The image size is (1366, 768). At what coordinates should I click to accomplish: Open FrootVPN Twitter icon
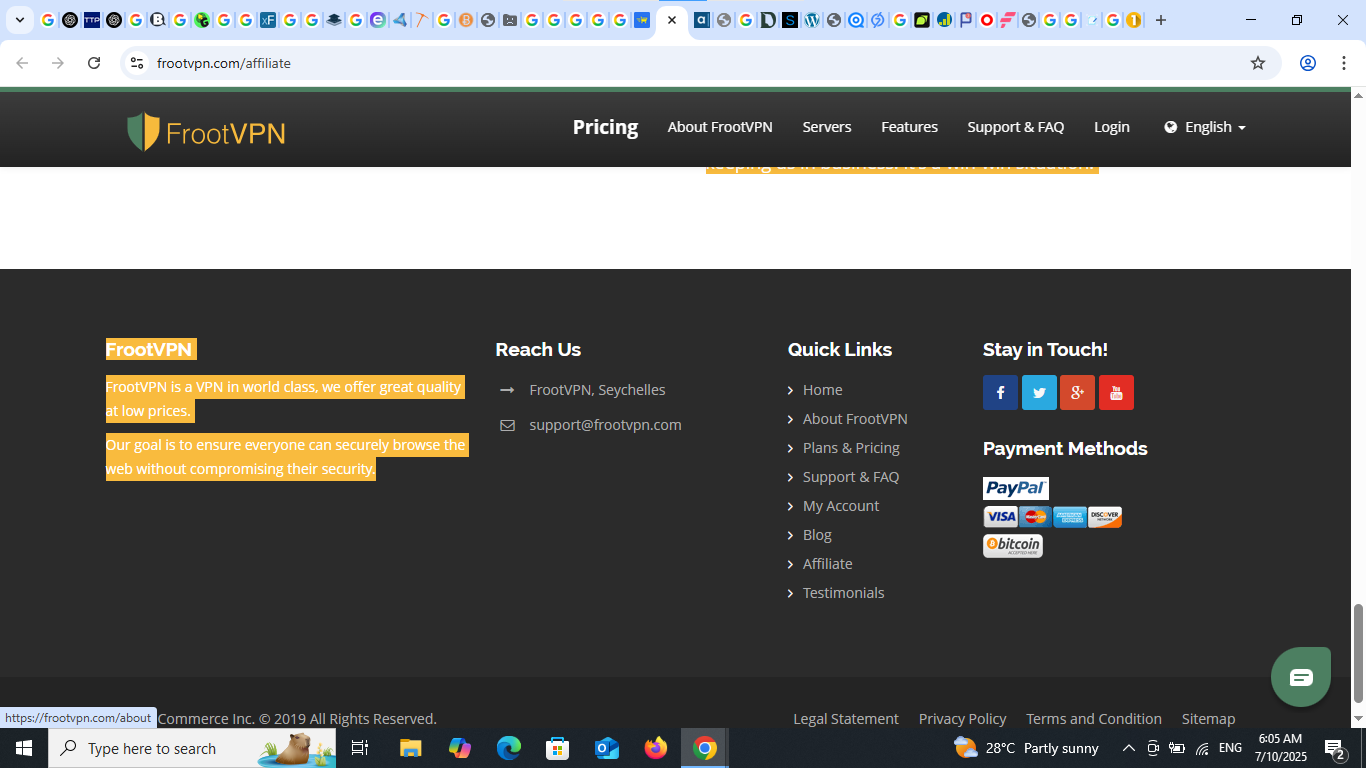pyautogui.click(x=1039, y=392)
